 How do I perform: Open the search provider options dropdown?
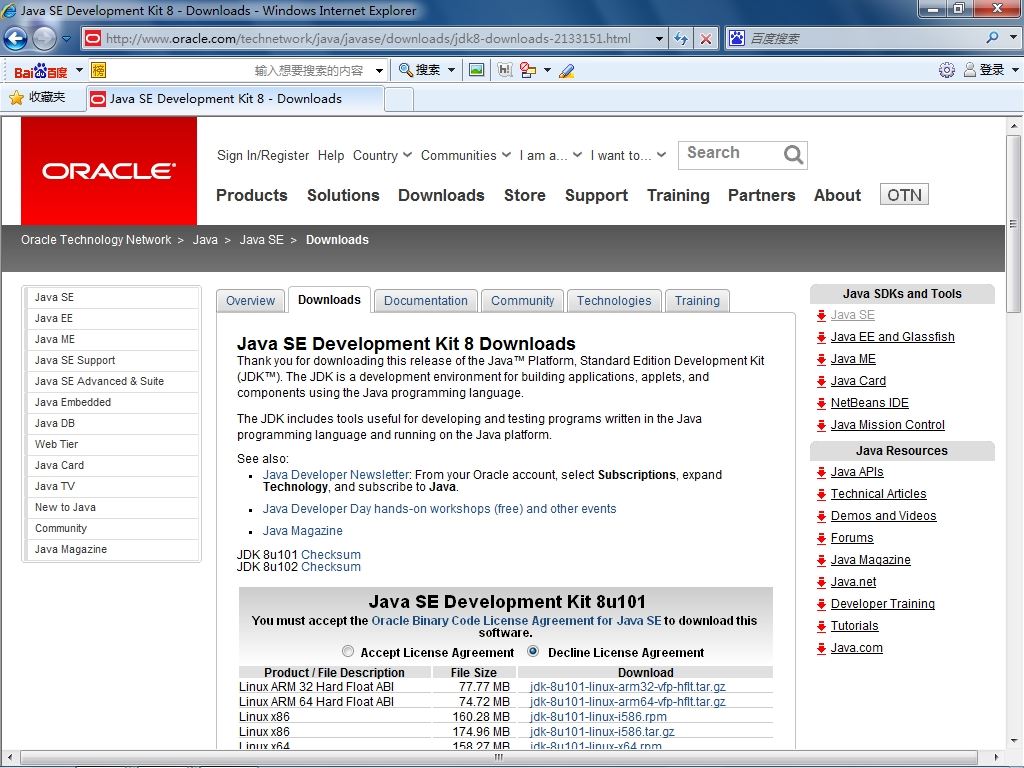click(1013, 38)
